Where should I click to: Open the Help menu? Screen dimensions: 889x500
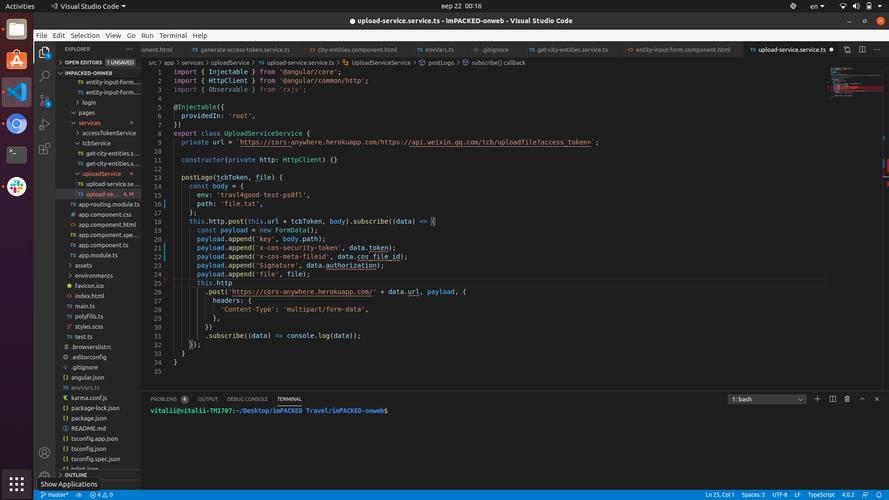pos(200,35)
